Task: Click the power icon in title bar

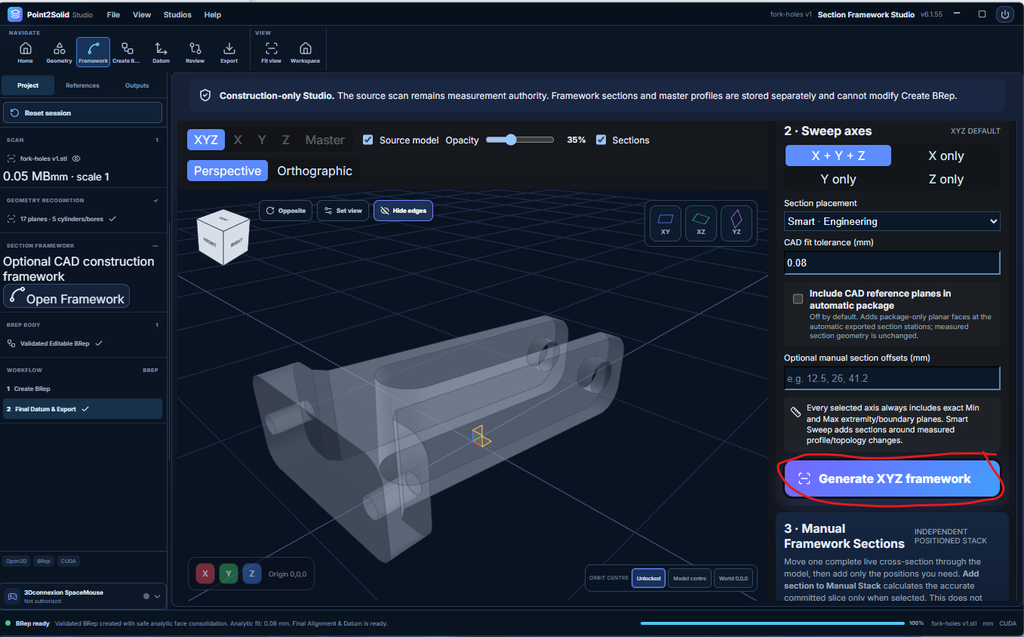Action: [1004, 14]
